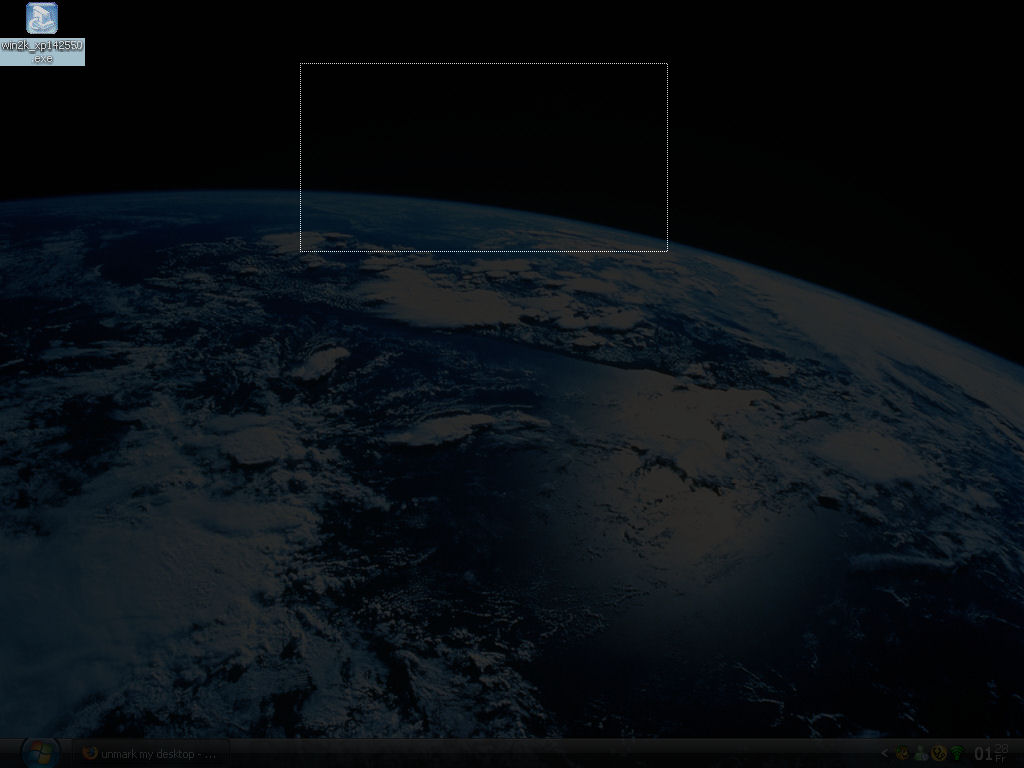Screen dimensions: 1024x768
Task: Open the orange lightning-bolt tray icon
Action: click(939, 754)
